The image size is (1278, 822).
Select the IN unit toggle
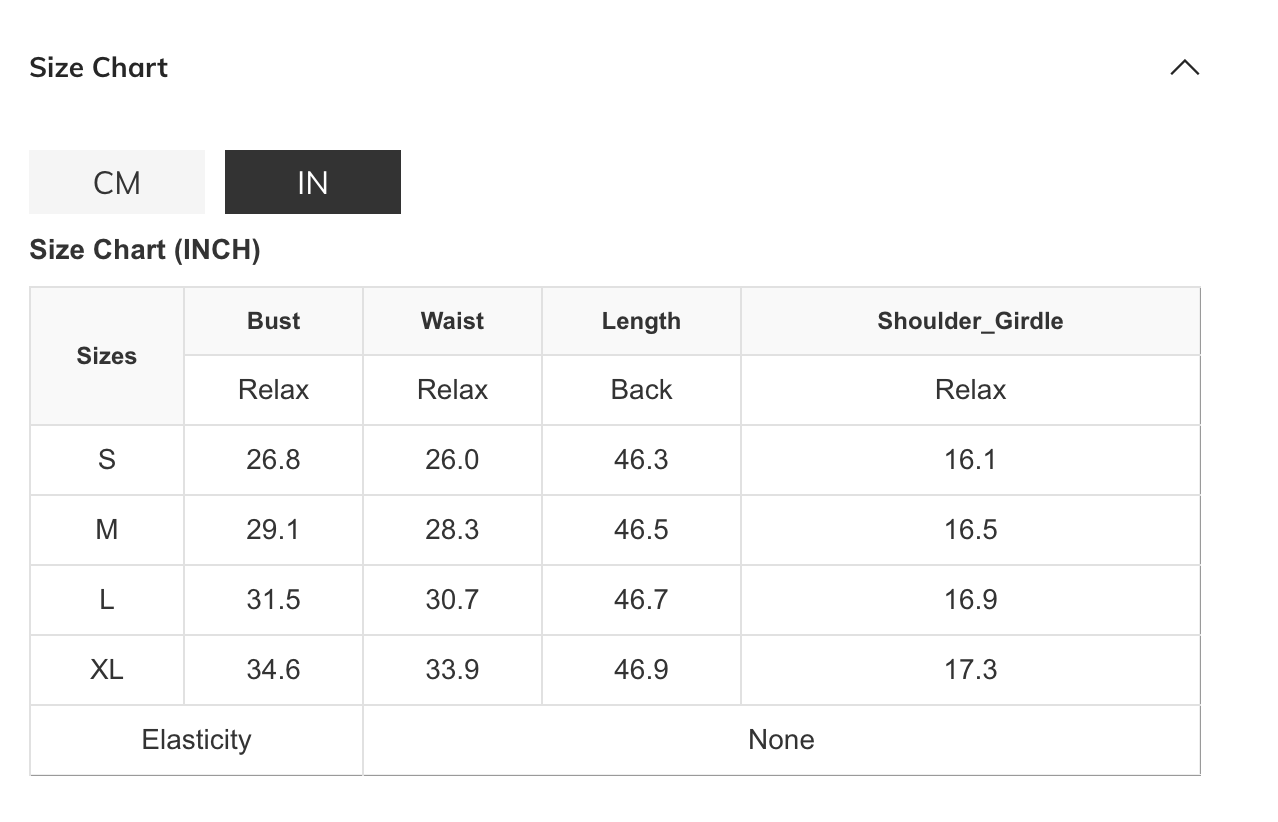click(x=312, y=182)
